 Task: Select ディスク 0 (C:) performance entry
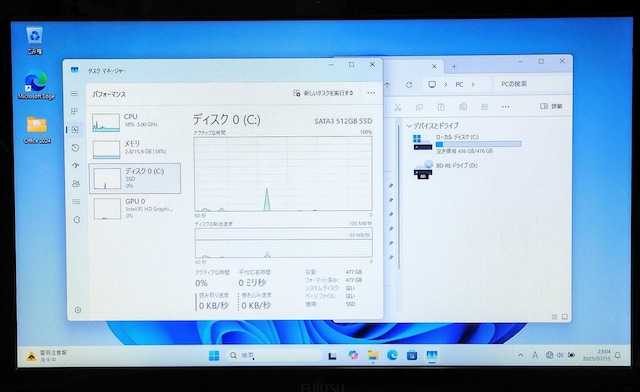click(135, 178)
